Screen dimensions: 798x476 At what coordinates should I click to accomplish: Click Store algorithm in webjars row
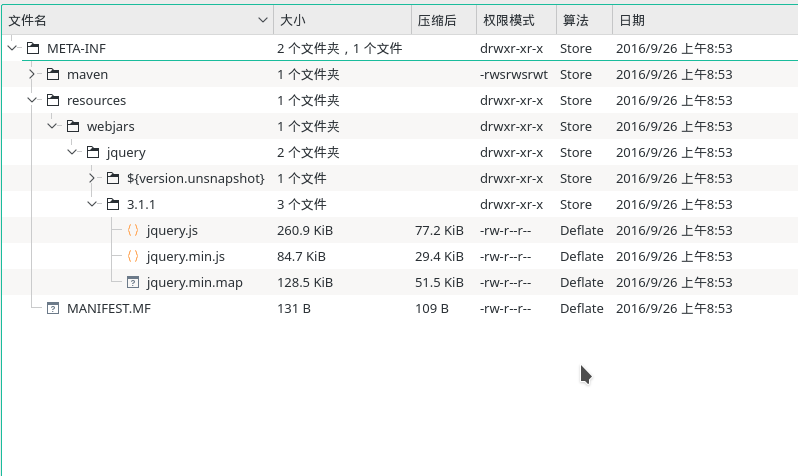576,126
